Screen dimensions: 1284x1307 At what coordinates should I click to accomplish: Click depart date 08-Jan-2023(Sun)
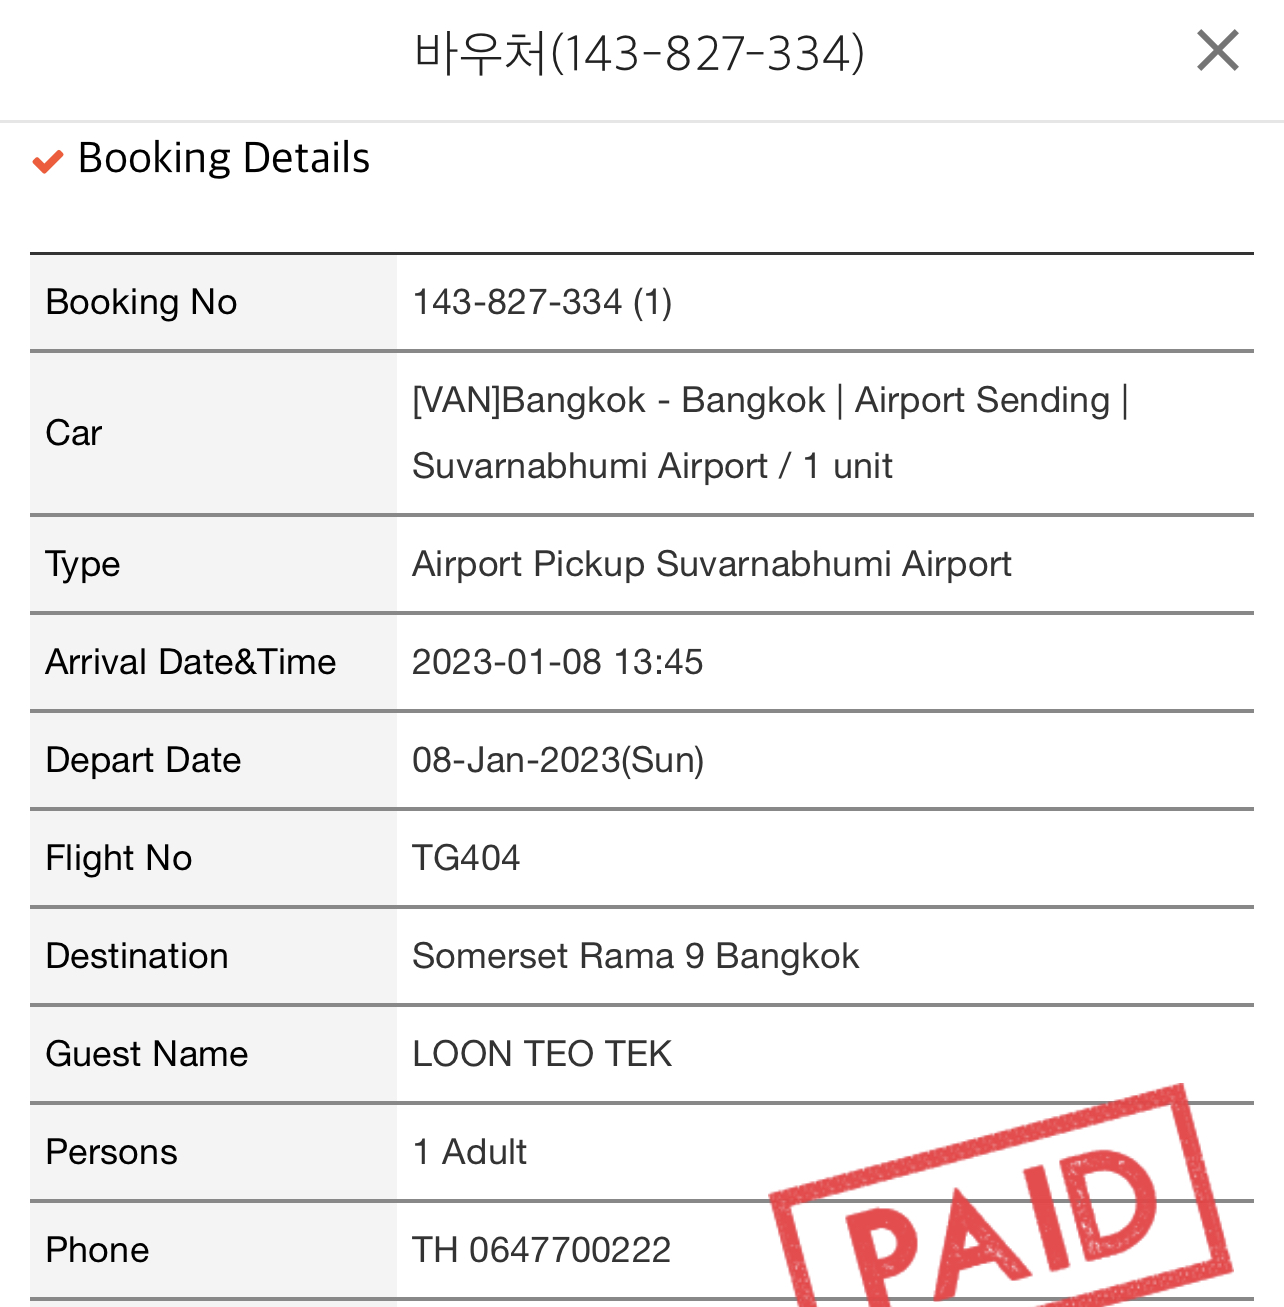click(558, 760)
